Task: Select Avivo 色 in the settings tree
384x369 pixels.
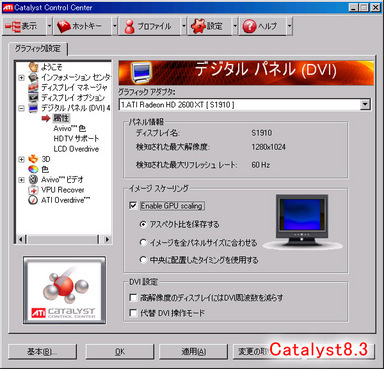Action: pyautogui.click(x=69, y=128)
